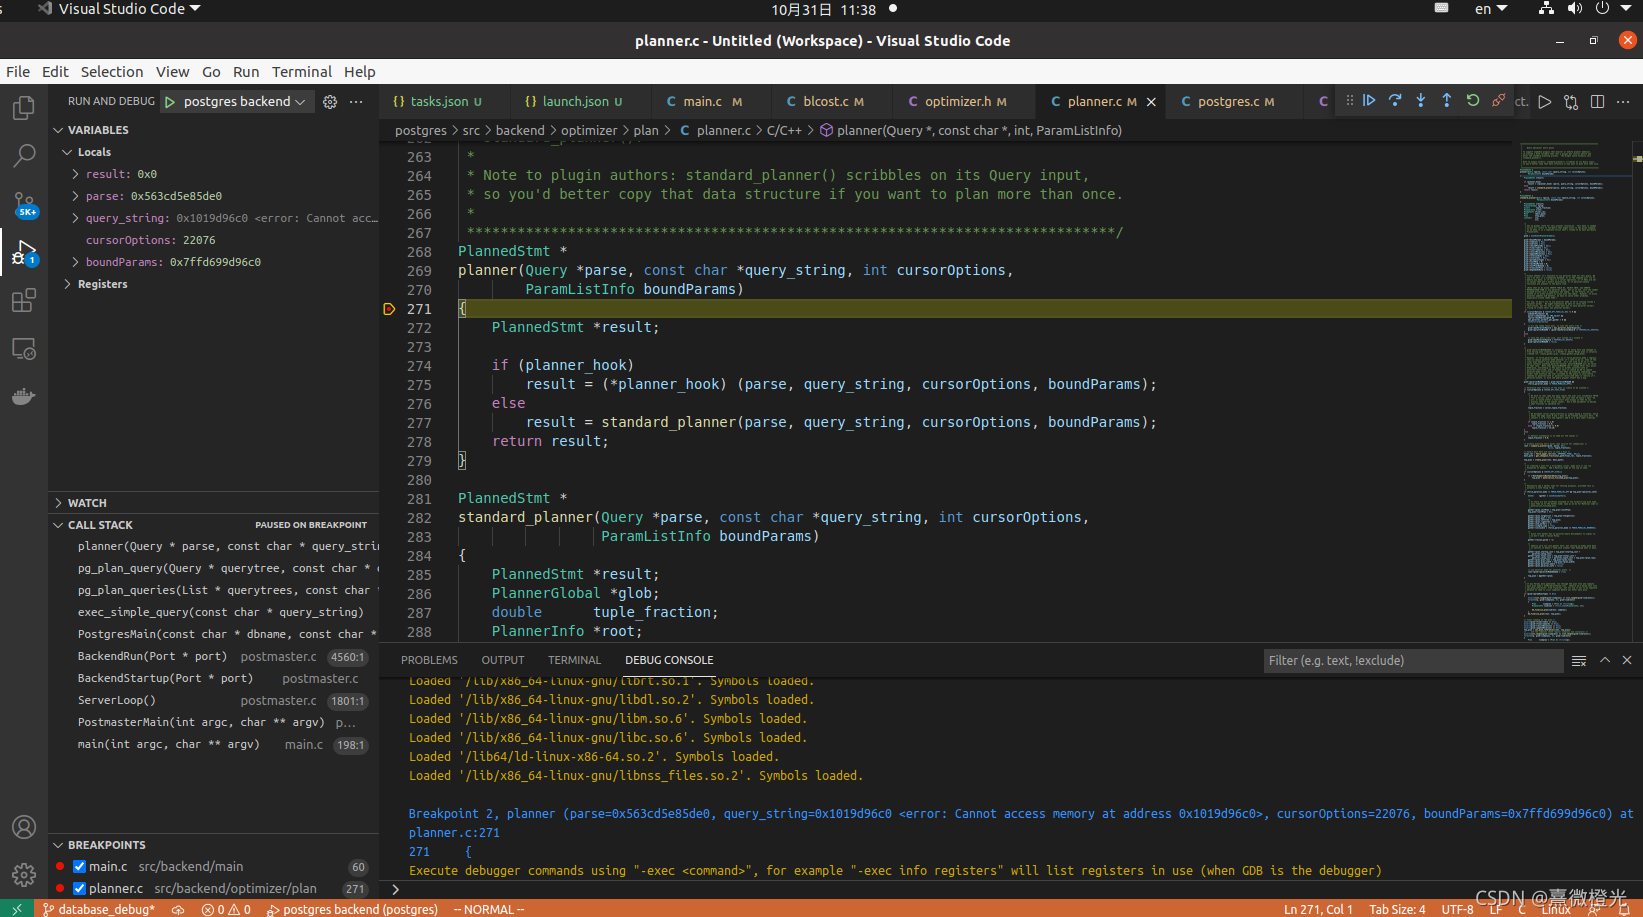Screen dimensions: 1643x917
Task: Switch to the TERMINAL panel tab
Action: click(x=574, y=660)
